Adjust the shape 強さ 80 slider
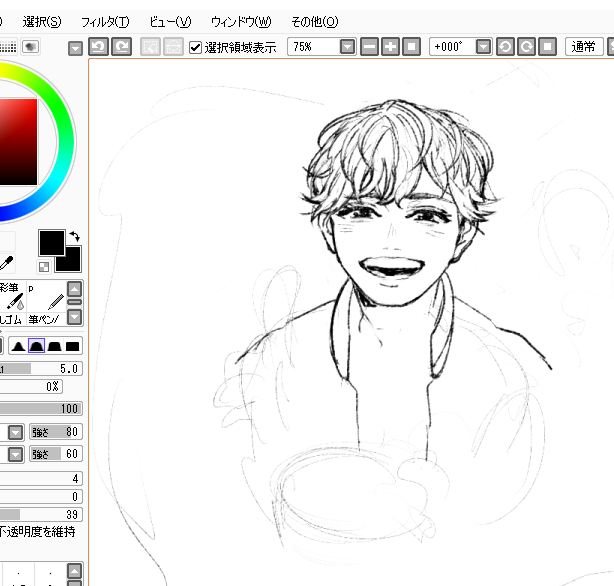This screenshot has height=586, width=614. coord(56,432)
